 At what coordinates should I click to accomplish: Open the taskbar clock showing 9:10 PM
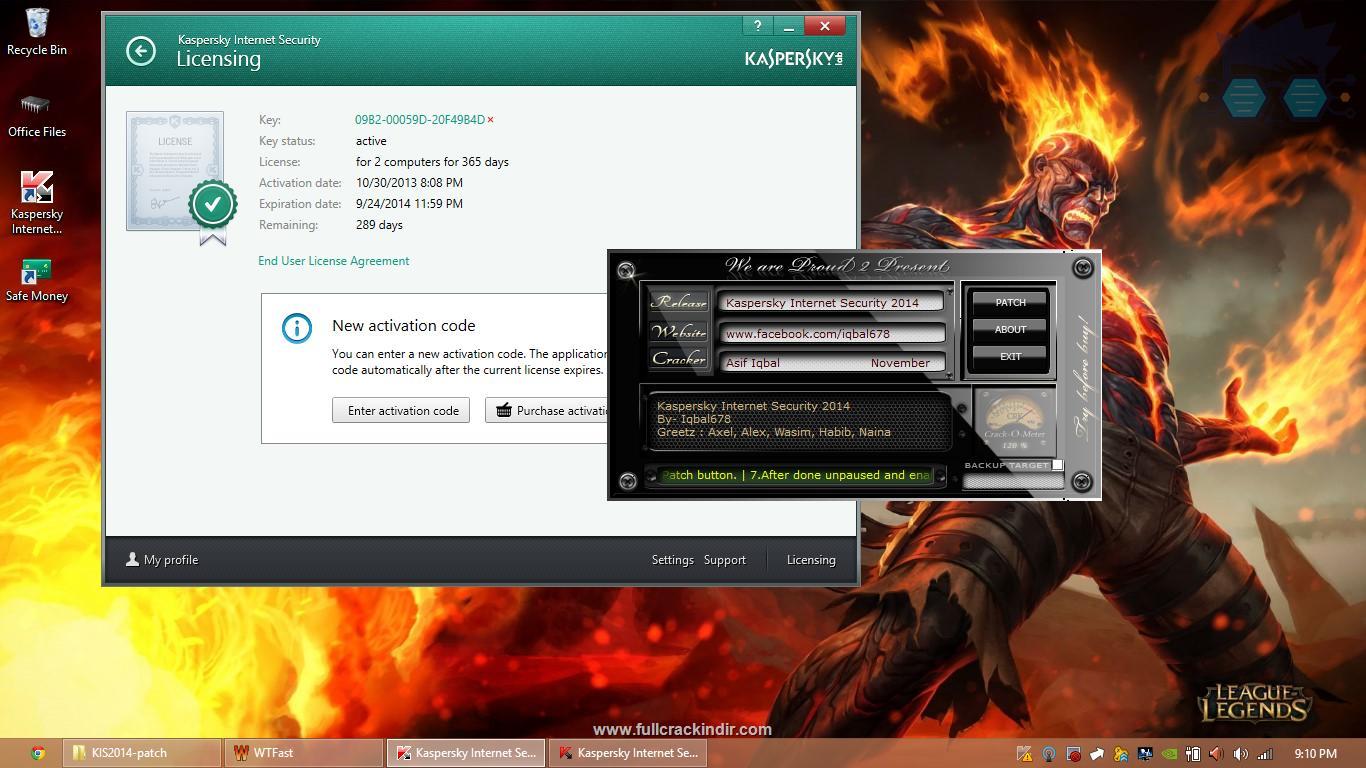(1315, 753)
